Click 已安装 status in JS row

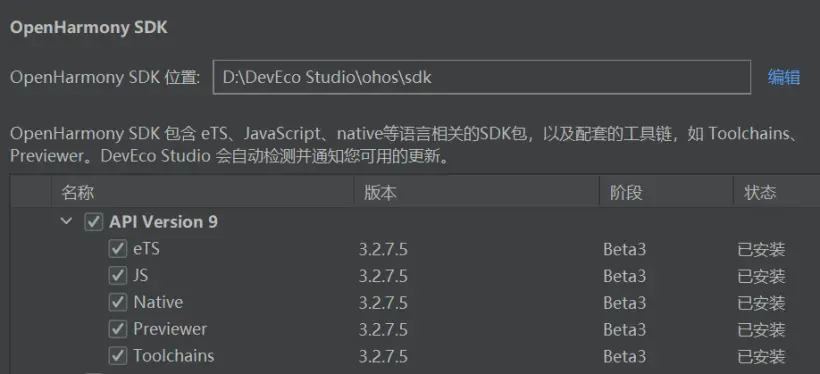[761, 276]
